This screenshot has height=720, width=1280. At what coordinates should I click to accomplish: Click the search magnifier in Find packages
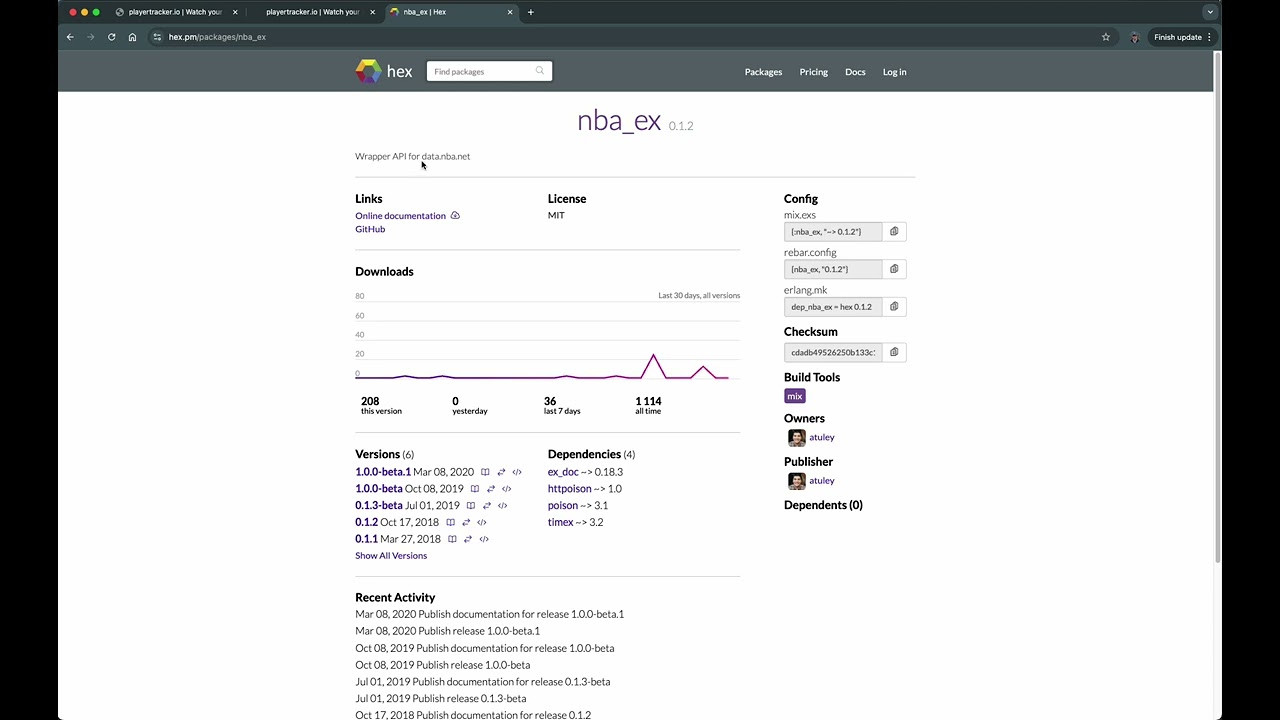pyautogui.click(x=540, y=71)
